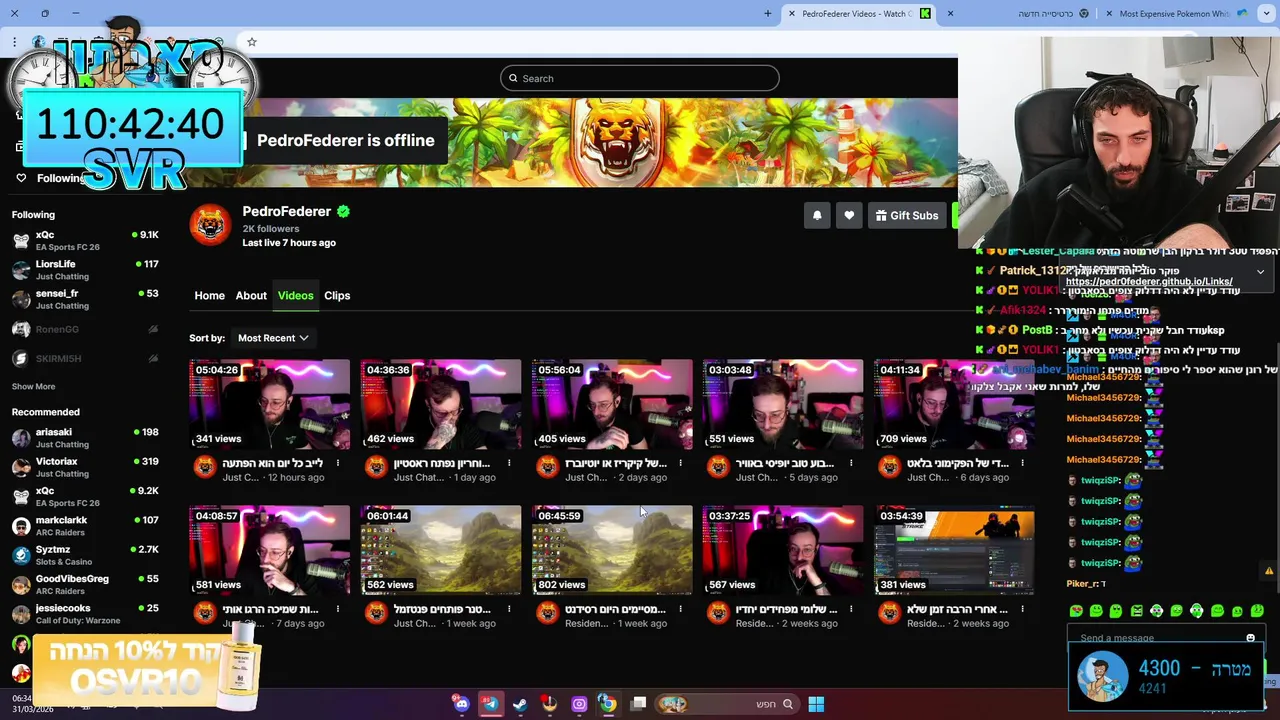The height and width of the screenshot is (720, 1280).
Task: Play the 04:11:34 video with 709 views
Action: pyautogui.click(x=954, y=404)
